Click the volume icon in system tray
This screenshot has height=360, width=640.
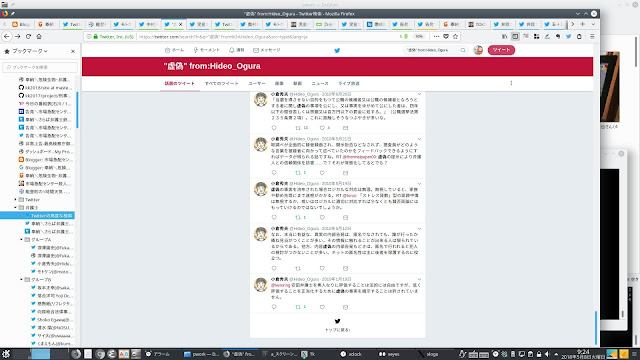pos(547,354)
